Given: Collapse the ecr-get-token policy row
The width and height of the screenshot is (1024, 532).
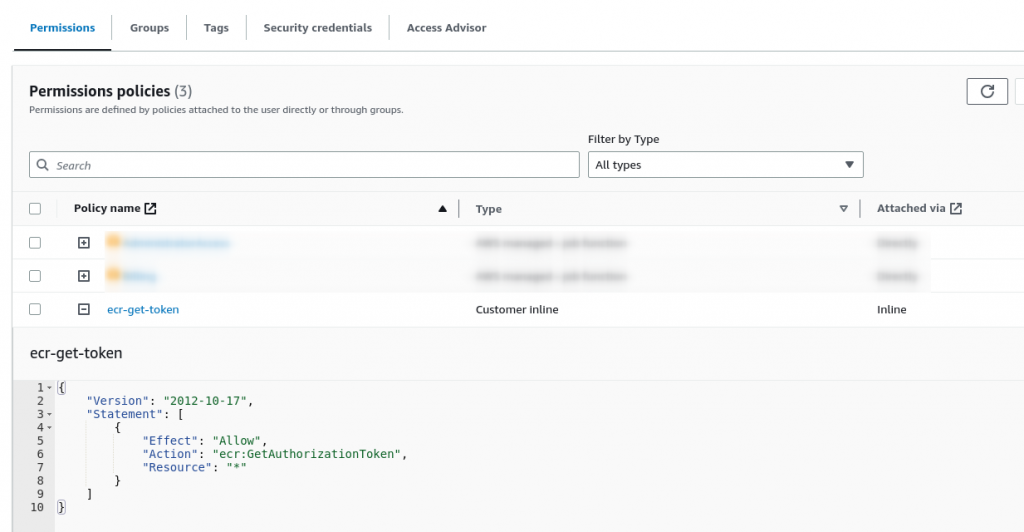Looking at the screenshot, I should tap(84, 310).
